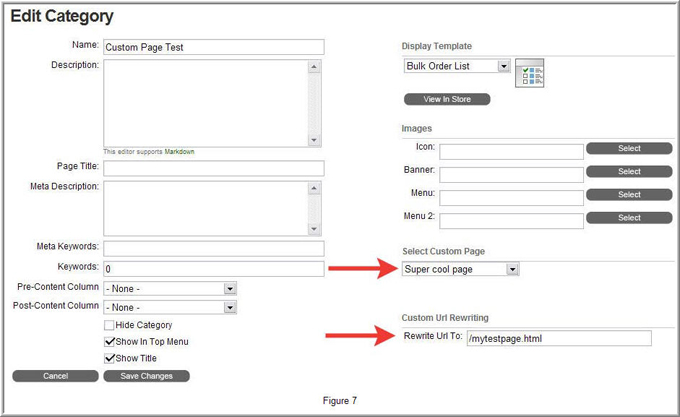This screenshot has height=417, width=680.
Task: Open the Pre-Content Column dropdown
Action: pos(230,288)
